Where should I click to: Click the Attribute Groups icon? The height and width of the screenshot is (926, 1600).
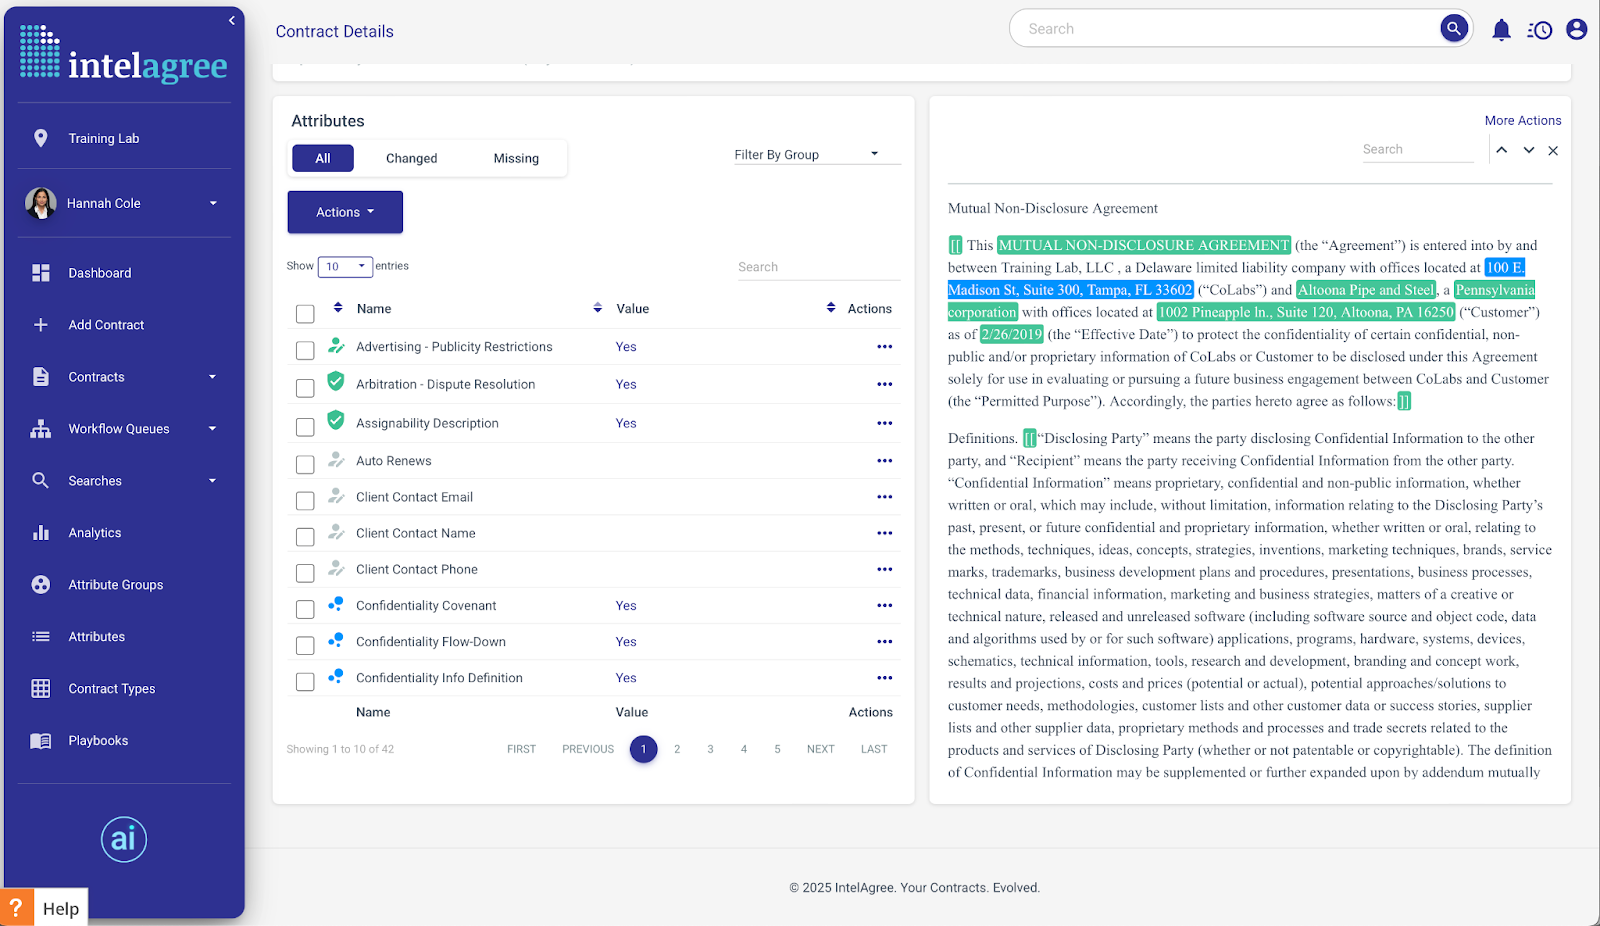tap(40, 585)
